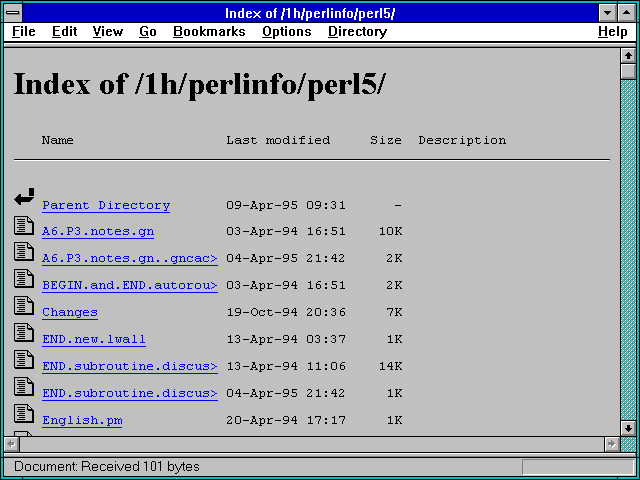The width and height of the screenshot is (640, 480).
Task: Click the file icon next to BEGIN.and.END.autorou>
Action: point(24,279)
